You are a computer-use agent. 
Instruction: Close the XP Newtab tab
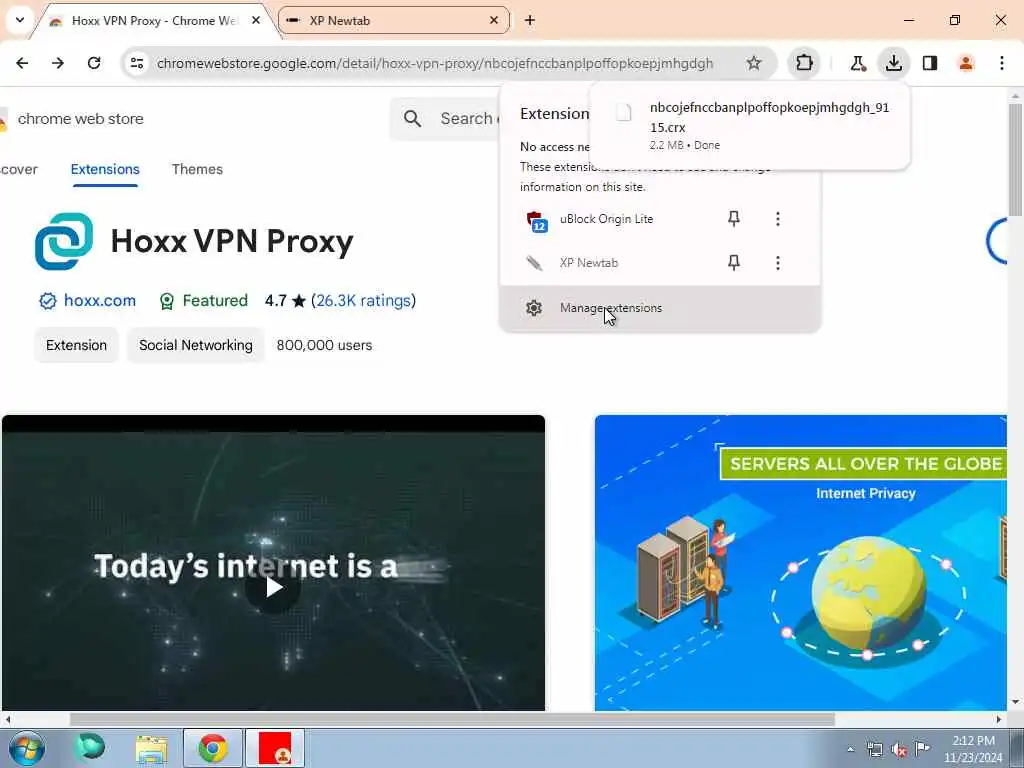pyautogui.click(x=494, y=20)
